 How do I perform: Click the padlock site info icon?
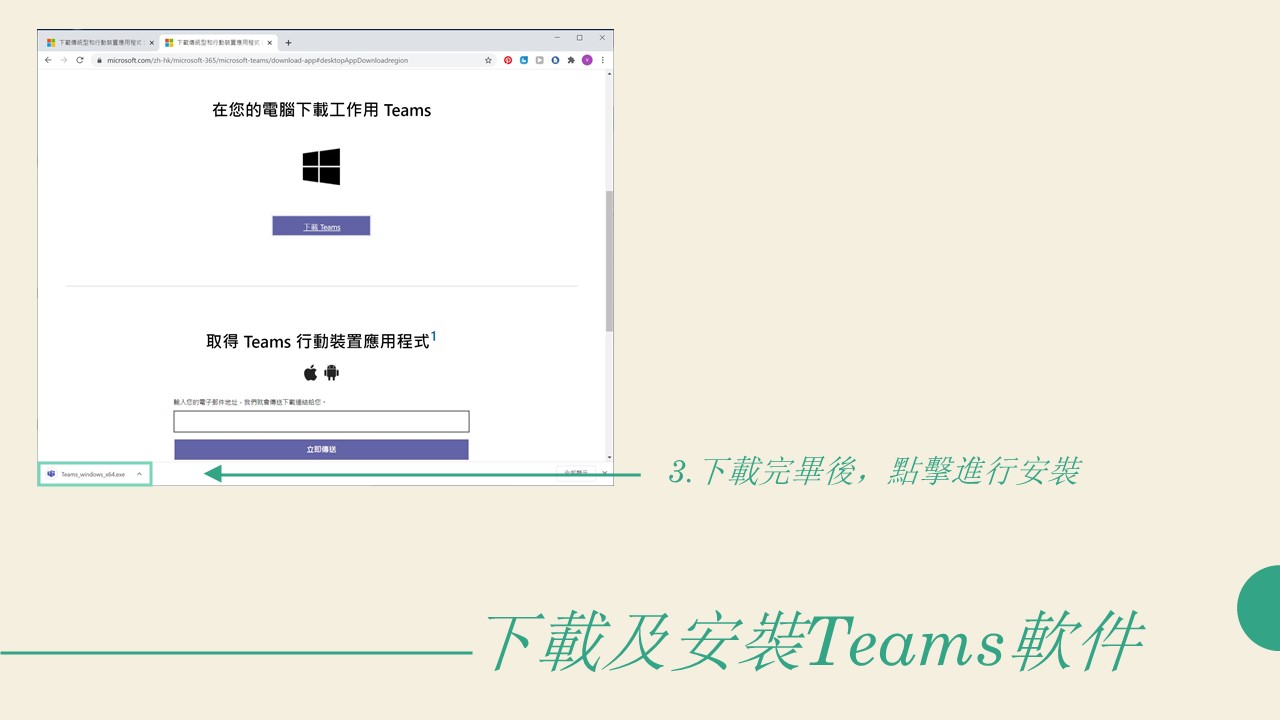click(x=99, y=60)
